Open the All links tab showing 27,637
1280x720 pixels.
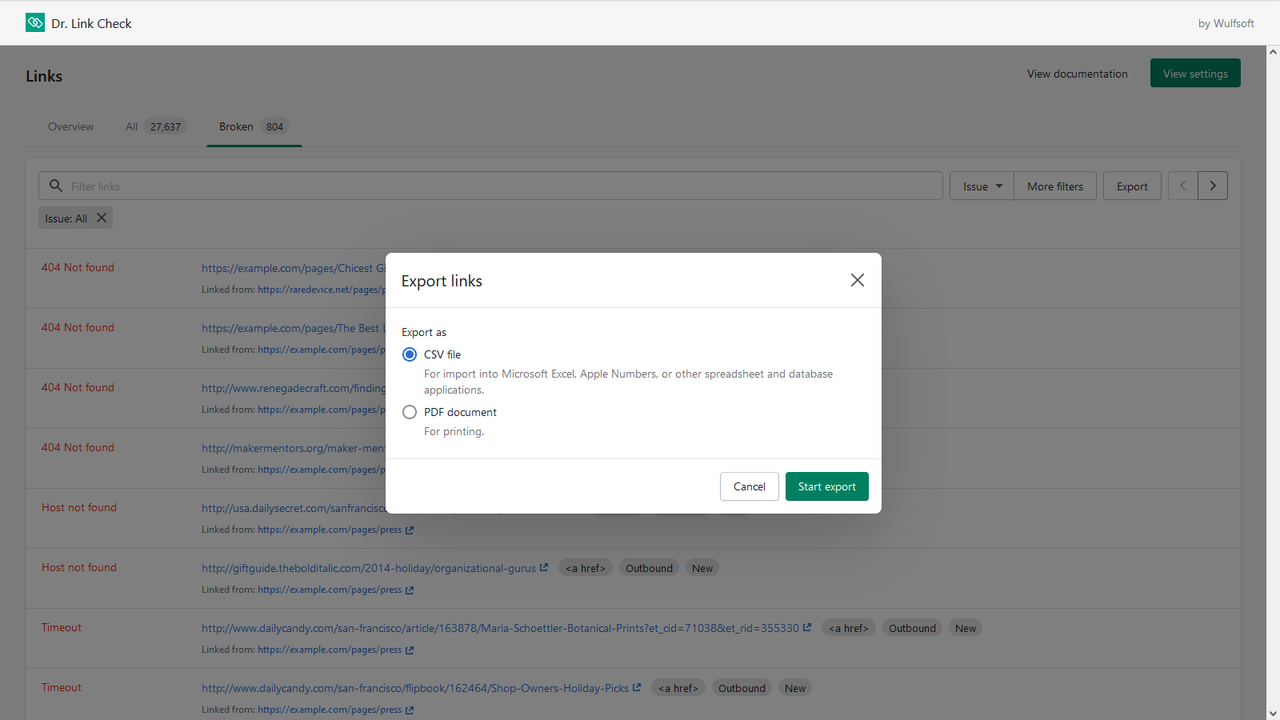click(153, 126)
